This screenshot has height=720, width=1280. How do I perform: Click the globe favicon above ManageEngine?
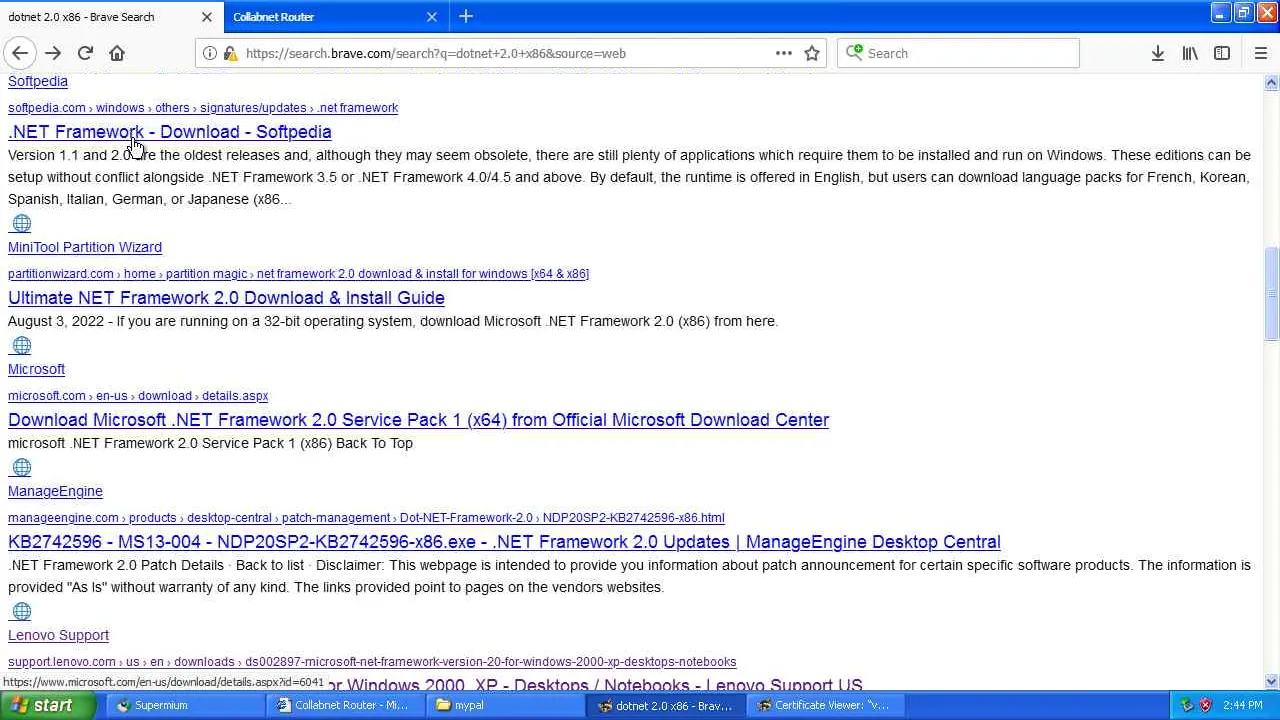pos(21,467)
